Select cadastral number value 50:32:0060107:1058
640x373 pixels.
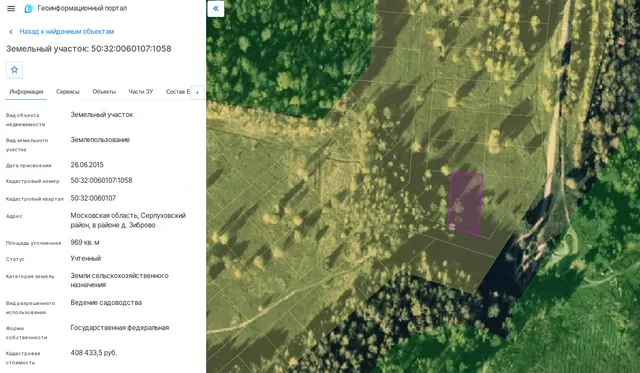pyautogui.click(x=101, y=180)
